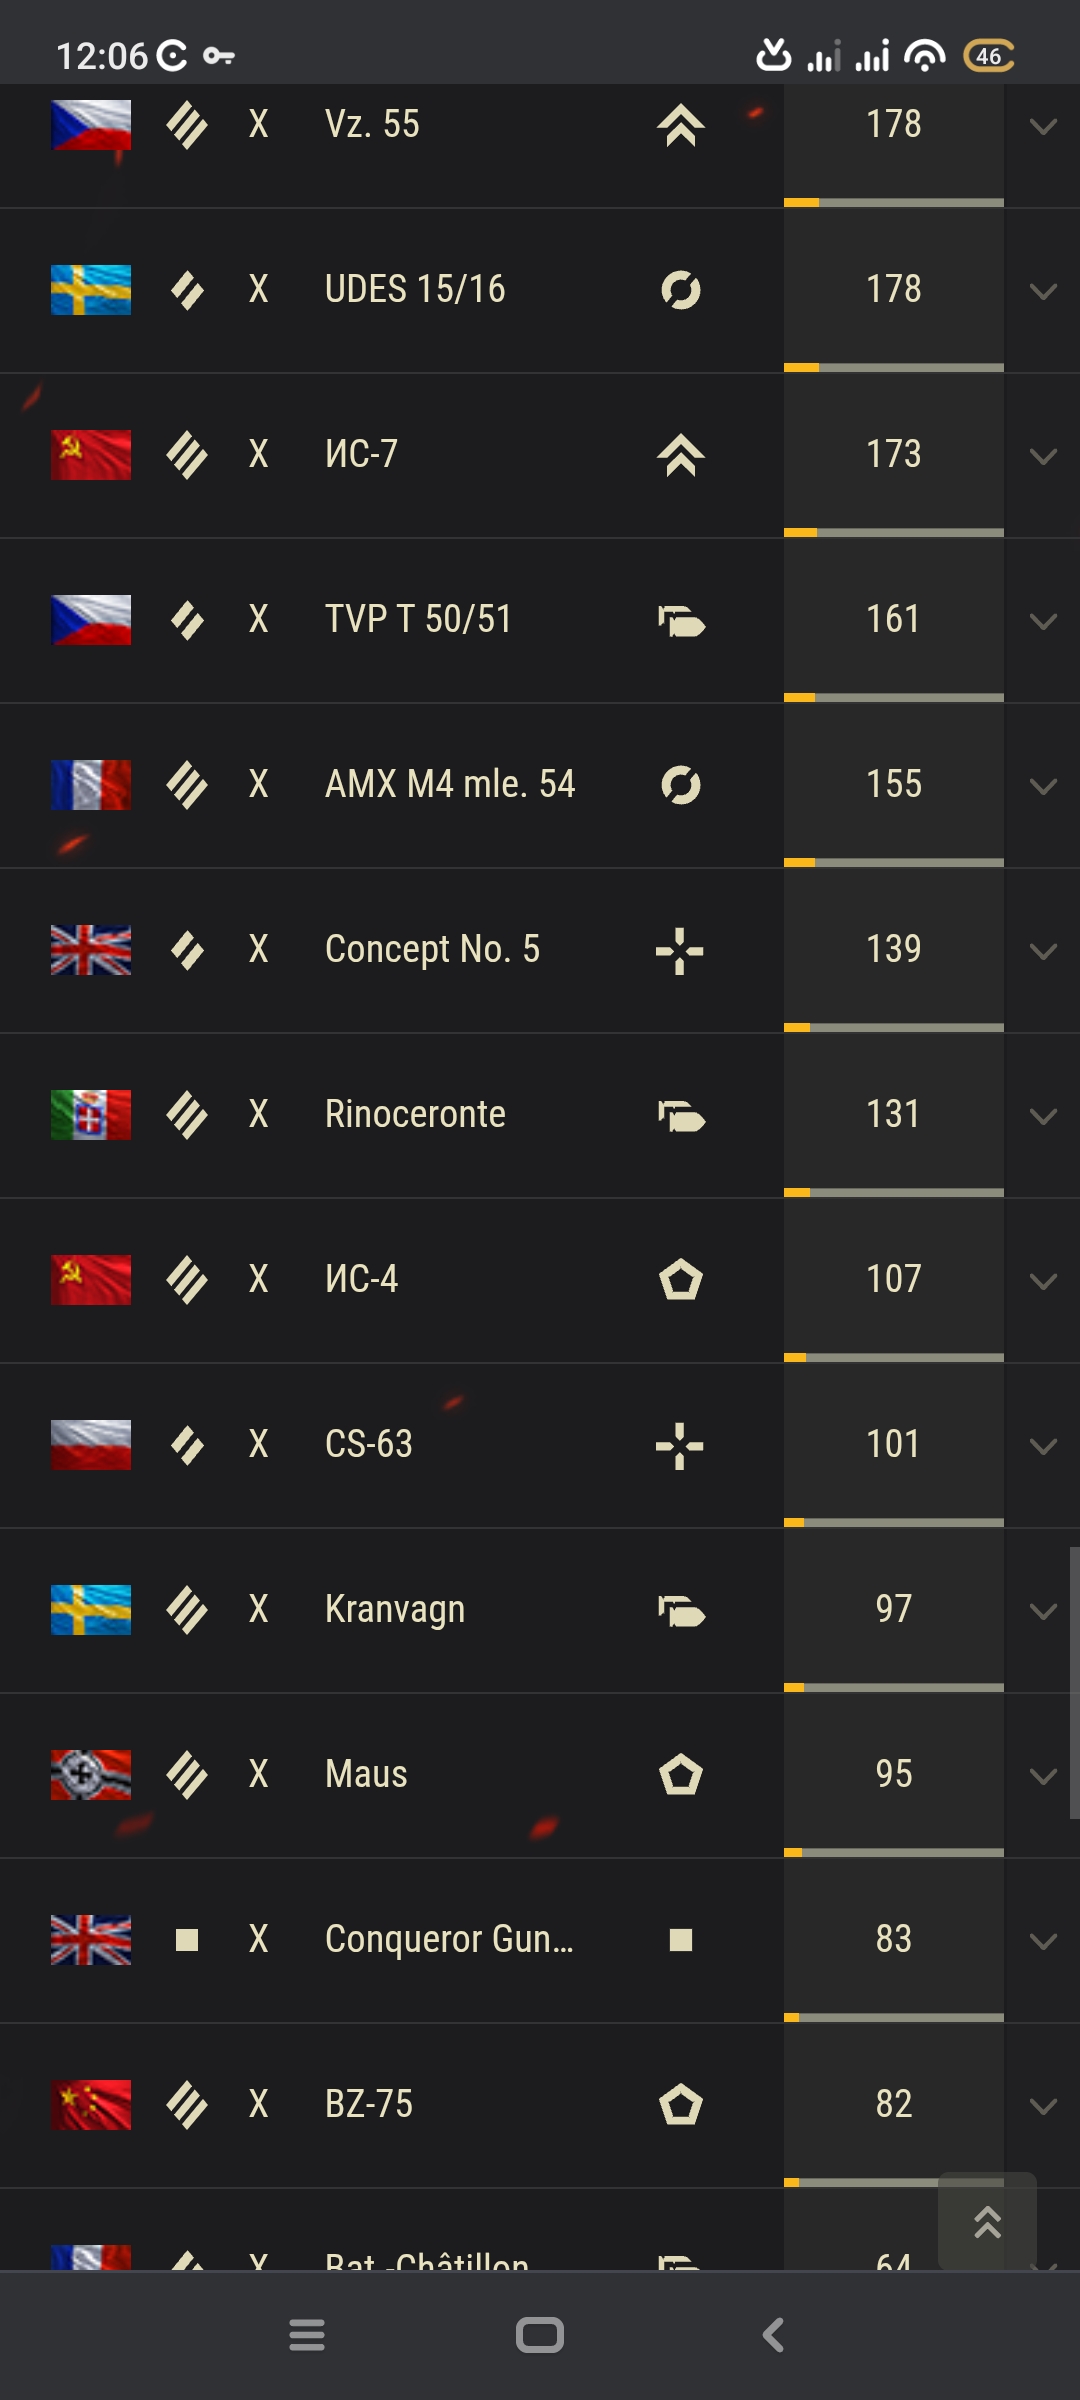The width and height of the screenshot is (1080, 2400).
Task: Tap the Czech flag beside TVP T 50/51
Action: click(91, 620)
